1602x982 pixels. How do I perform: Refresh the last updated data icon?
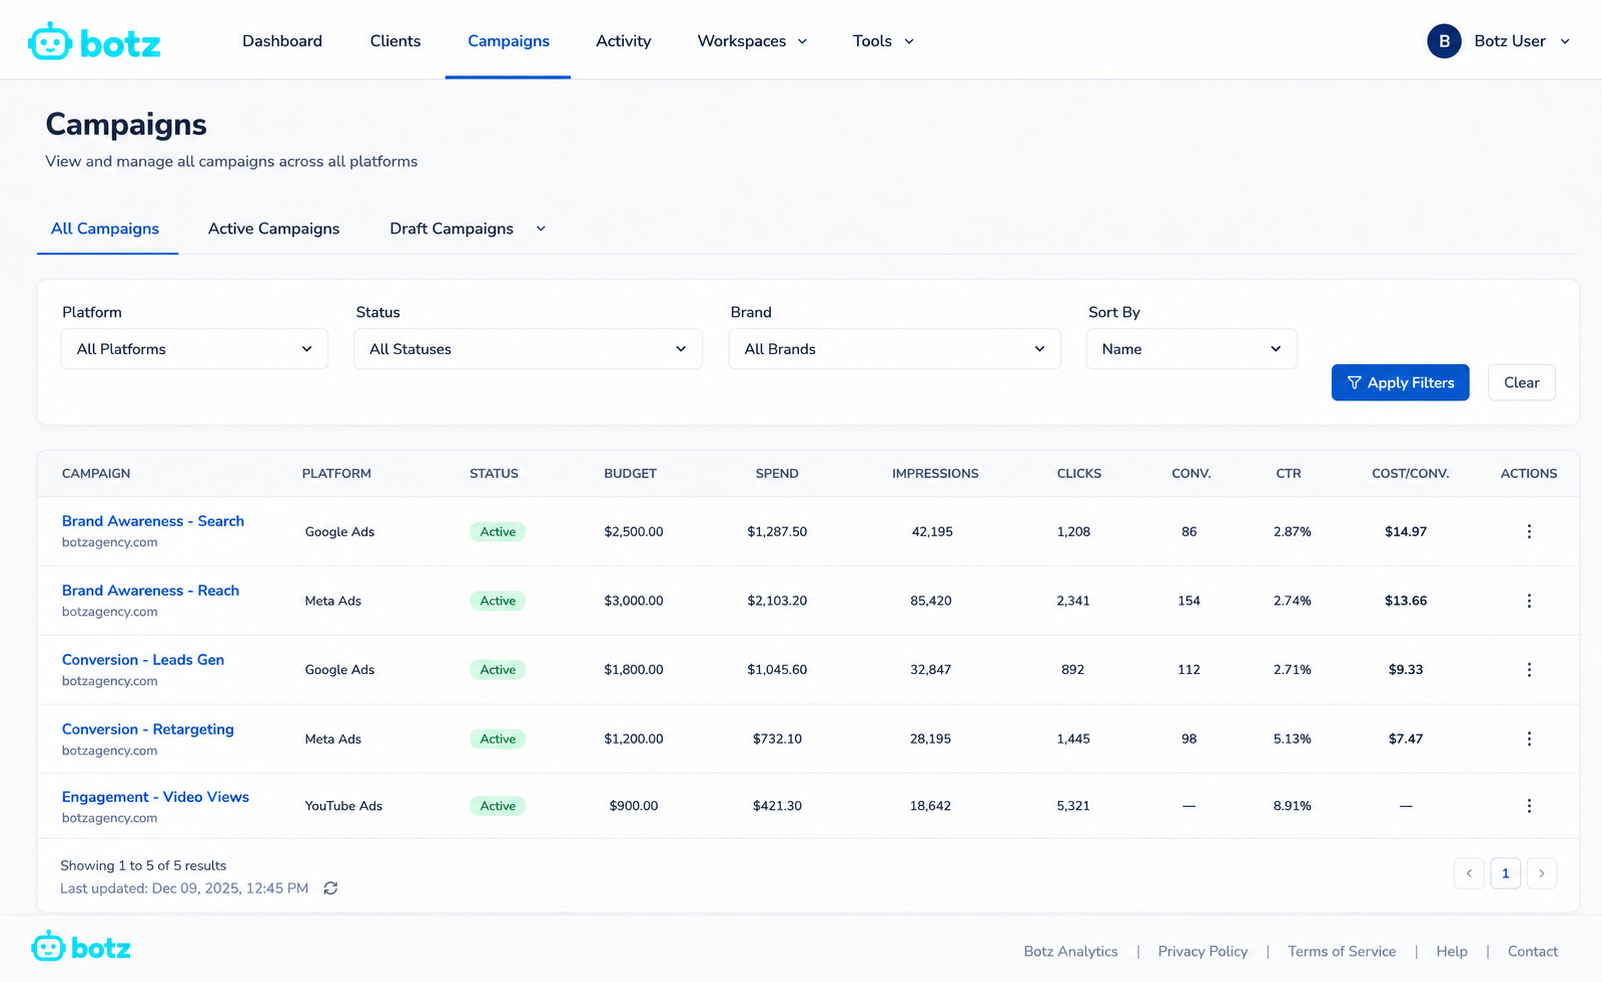331,888
